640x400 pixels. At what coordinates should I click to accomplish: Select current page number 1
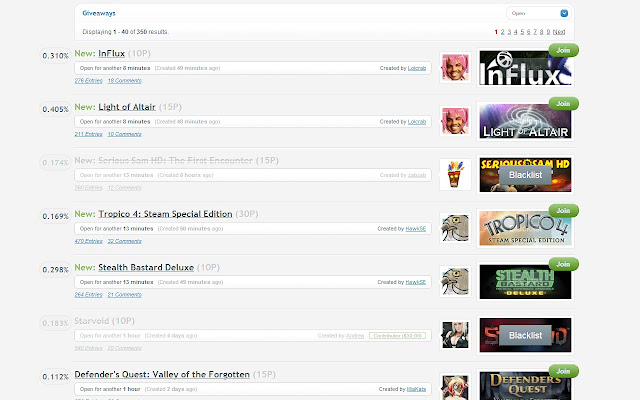click(496, 32)
